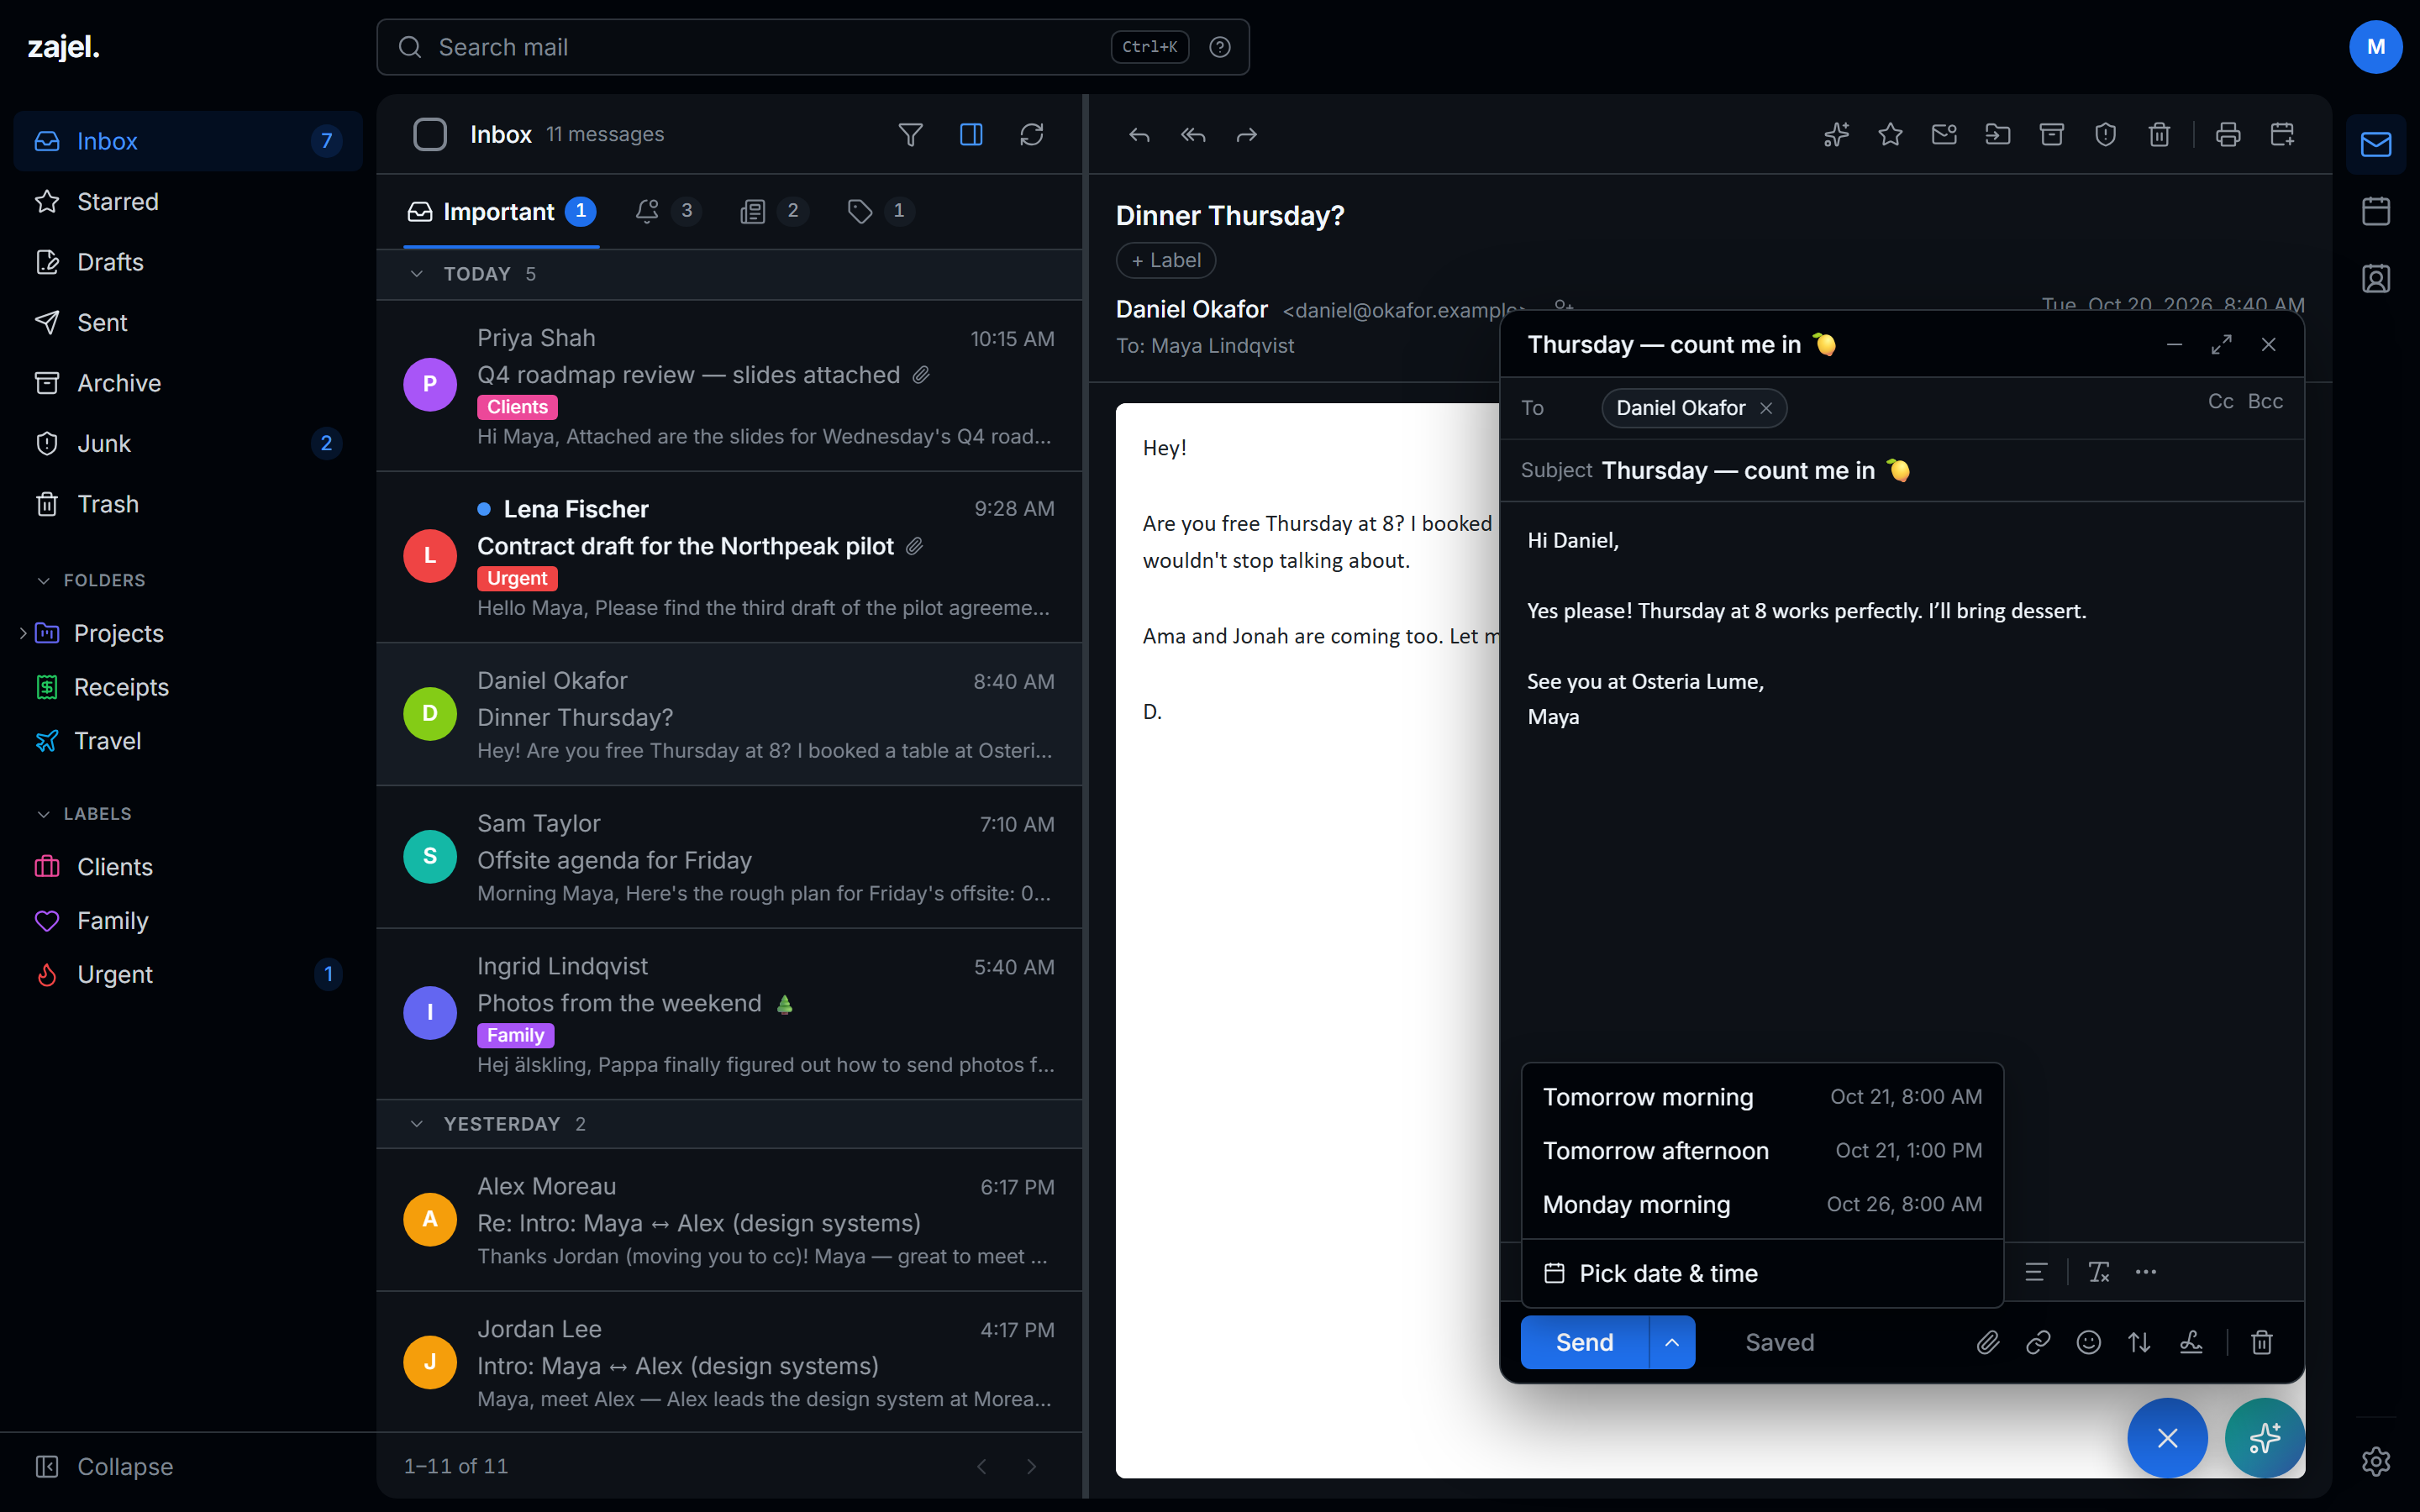
Task: Open Lena Fischer's contract draft email
Action: (x=729, y=557)
